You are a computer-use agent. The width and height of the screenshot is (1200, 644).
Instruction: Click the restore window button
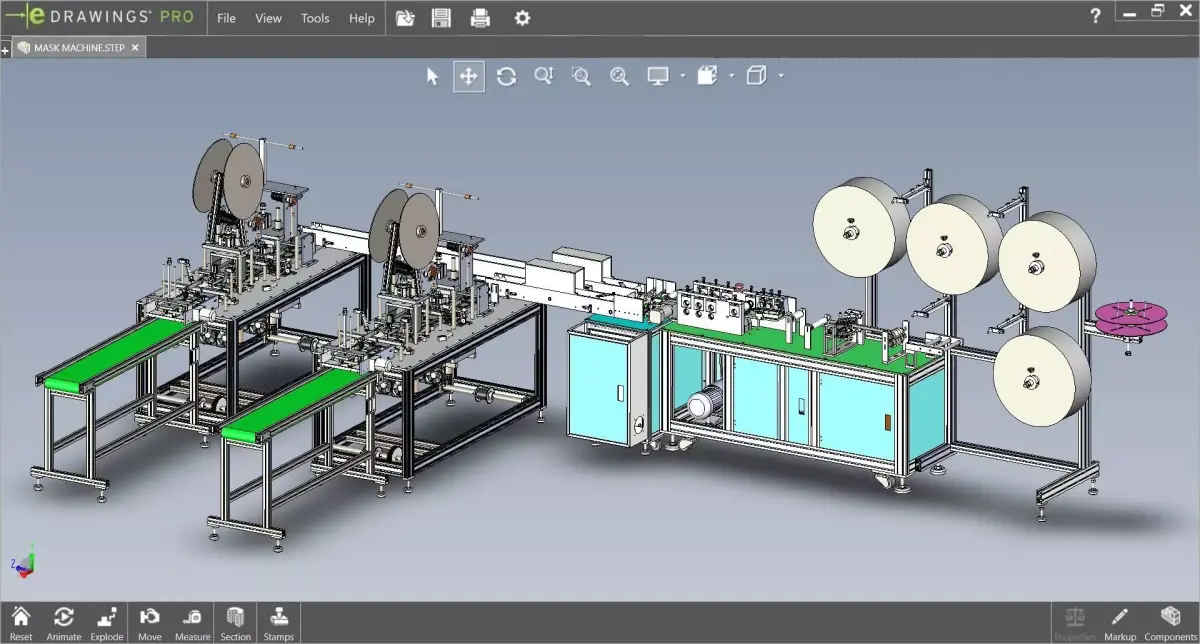pos(1158,11)
